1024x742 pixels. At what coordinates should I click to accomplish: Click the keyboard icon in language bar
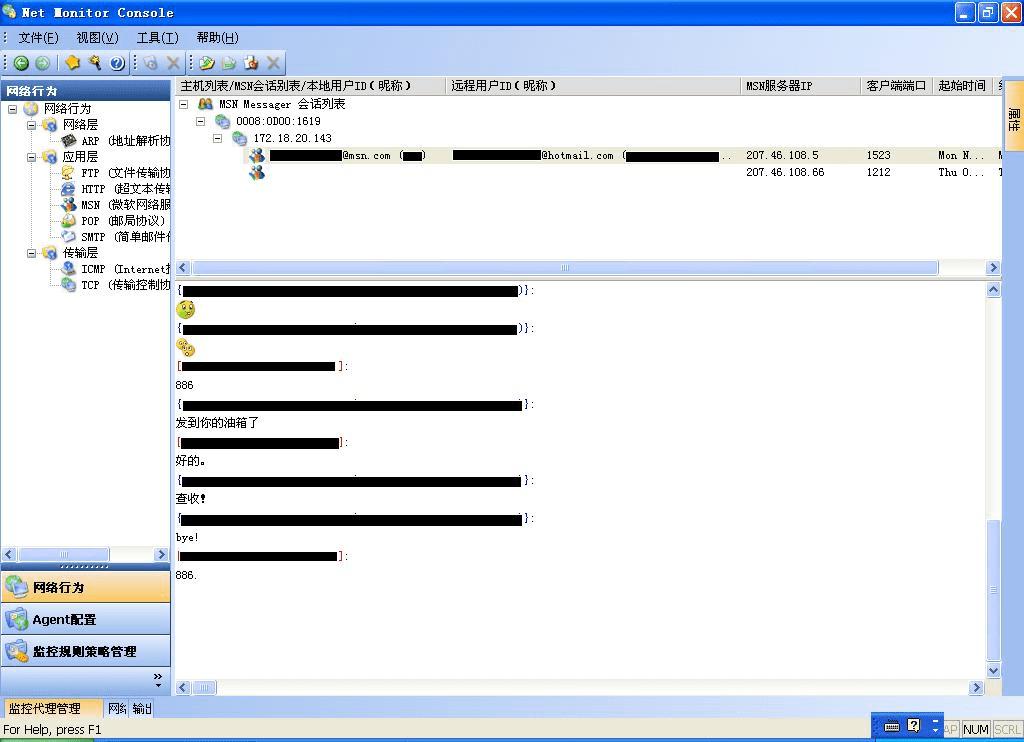[x=891, y=726]
